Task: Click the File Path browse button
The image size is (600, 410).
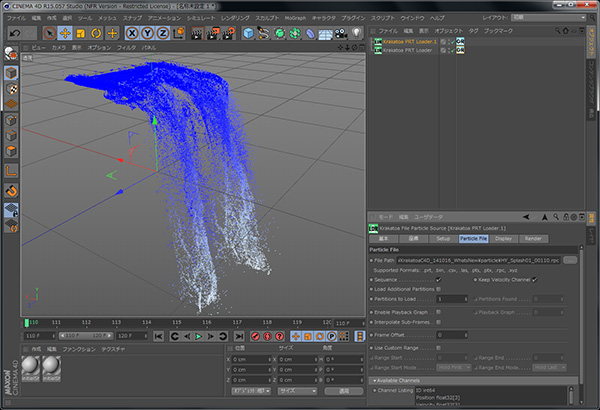Action: click(x=570, y=260)
